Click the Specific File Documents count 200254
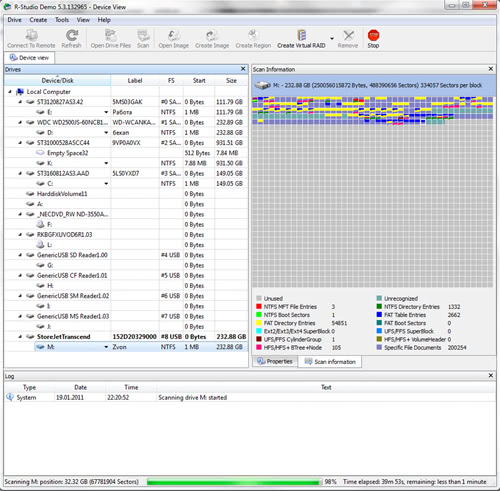The width and height of the screenshot is (500, 491). (x=457, y=347)
